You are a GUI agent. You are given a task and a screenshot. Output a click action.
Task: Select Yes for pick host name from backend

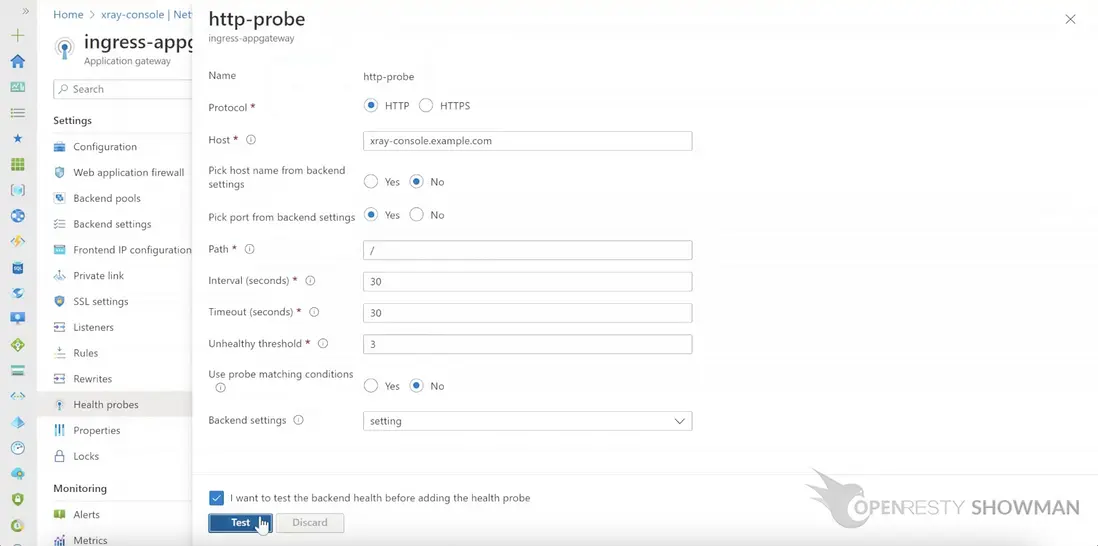coord(371,182)
